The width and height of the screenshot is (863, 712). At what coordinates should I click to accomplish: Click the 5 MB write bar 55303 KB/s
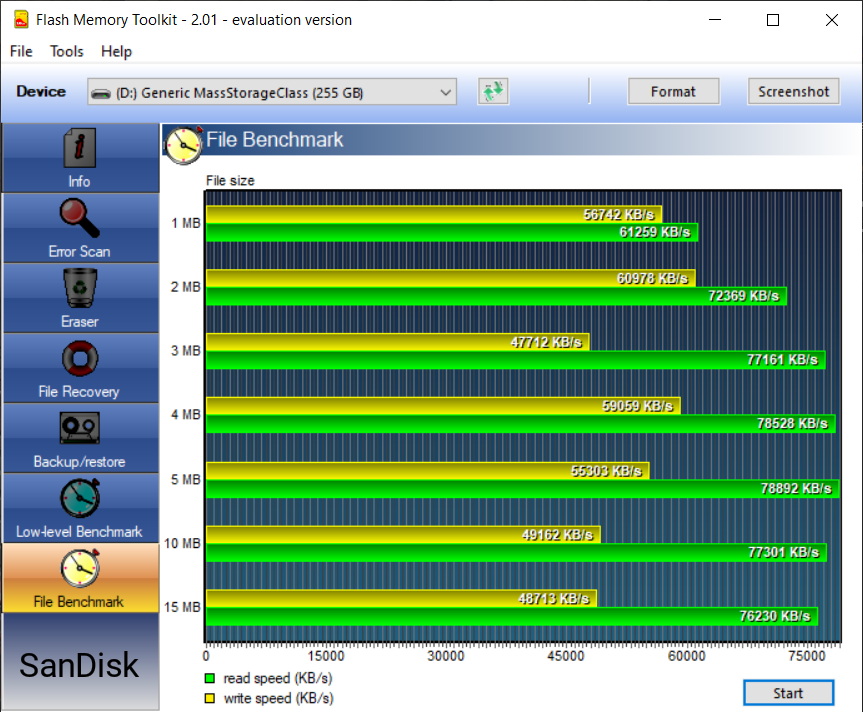(x=428, y=471)
